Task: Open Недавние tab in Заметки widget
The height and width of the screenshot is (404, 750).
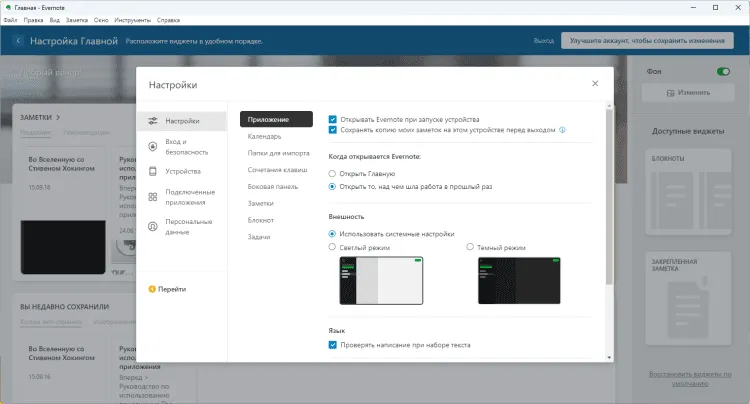Action: click(35, 132)
